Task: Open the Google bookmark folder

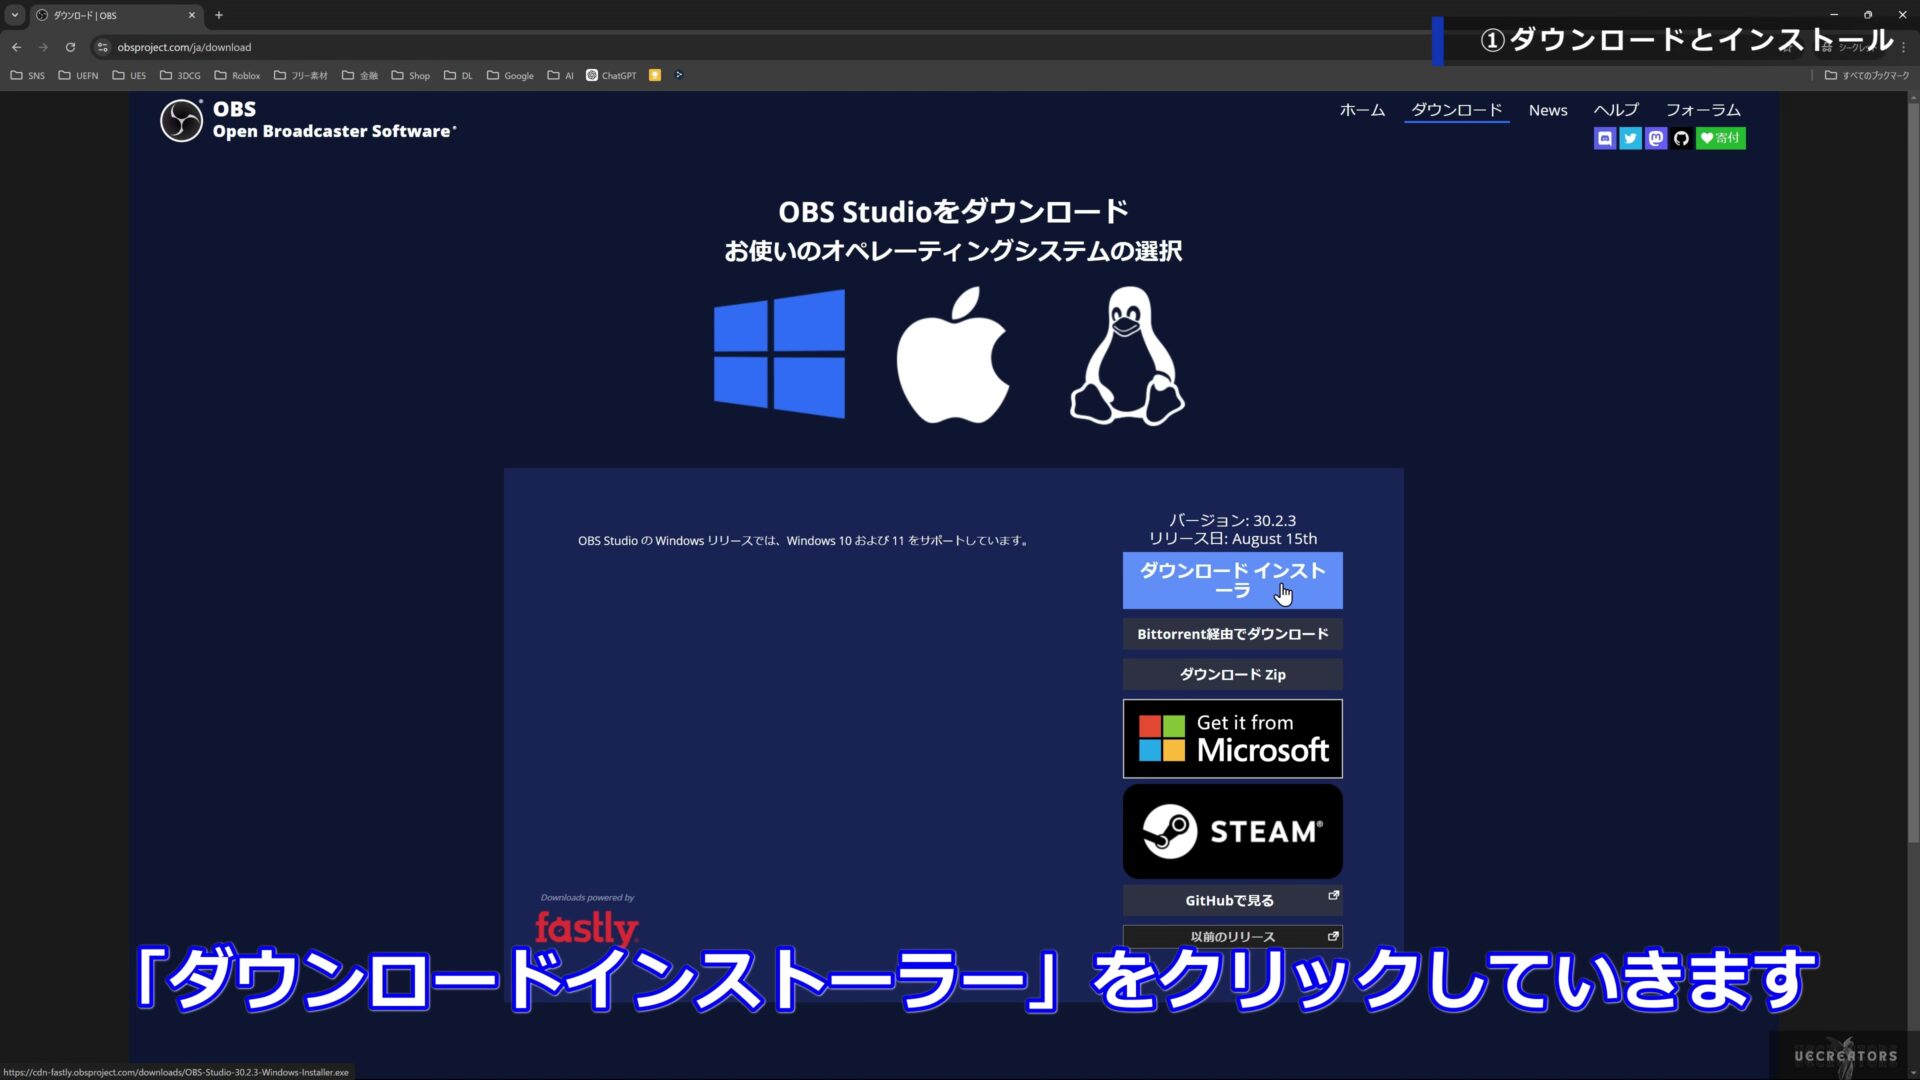Action: point(510,75)
